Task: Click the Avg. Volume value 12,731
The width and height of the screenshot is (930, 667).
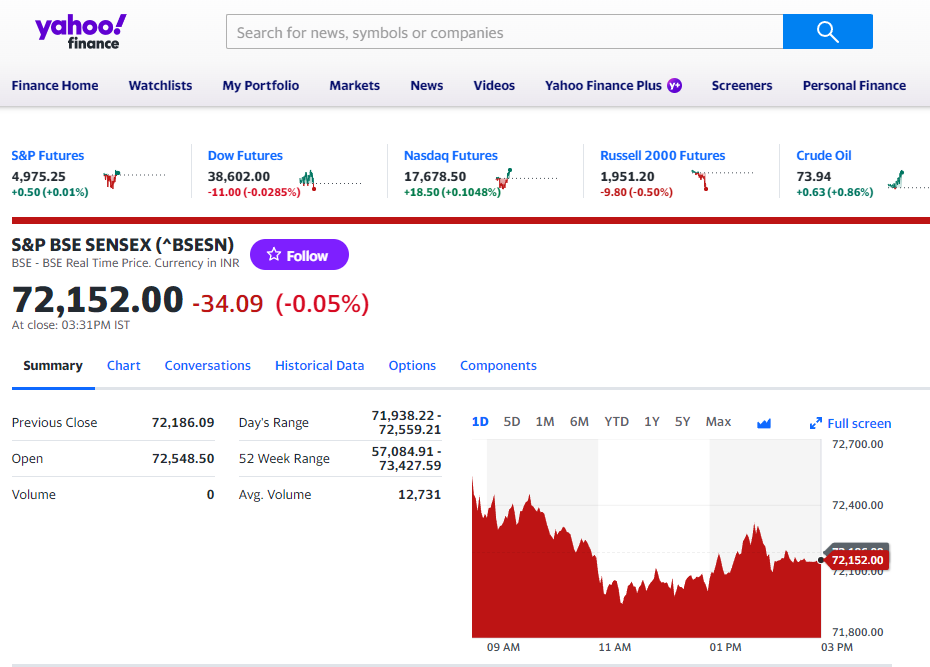Action: click(x=419, y=494)
